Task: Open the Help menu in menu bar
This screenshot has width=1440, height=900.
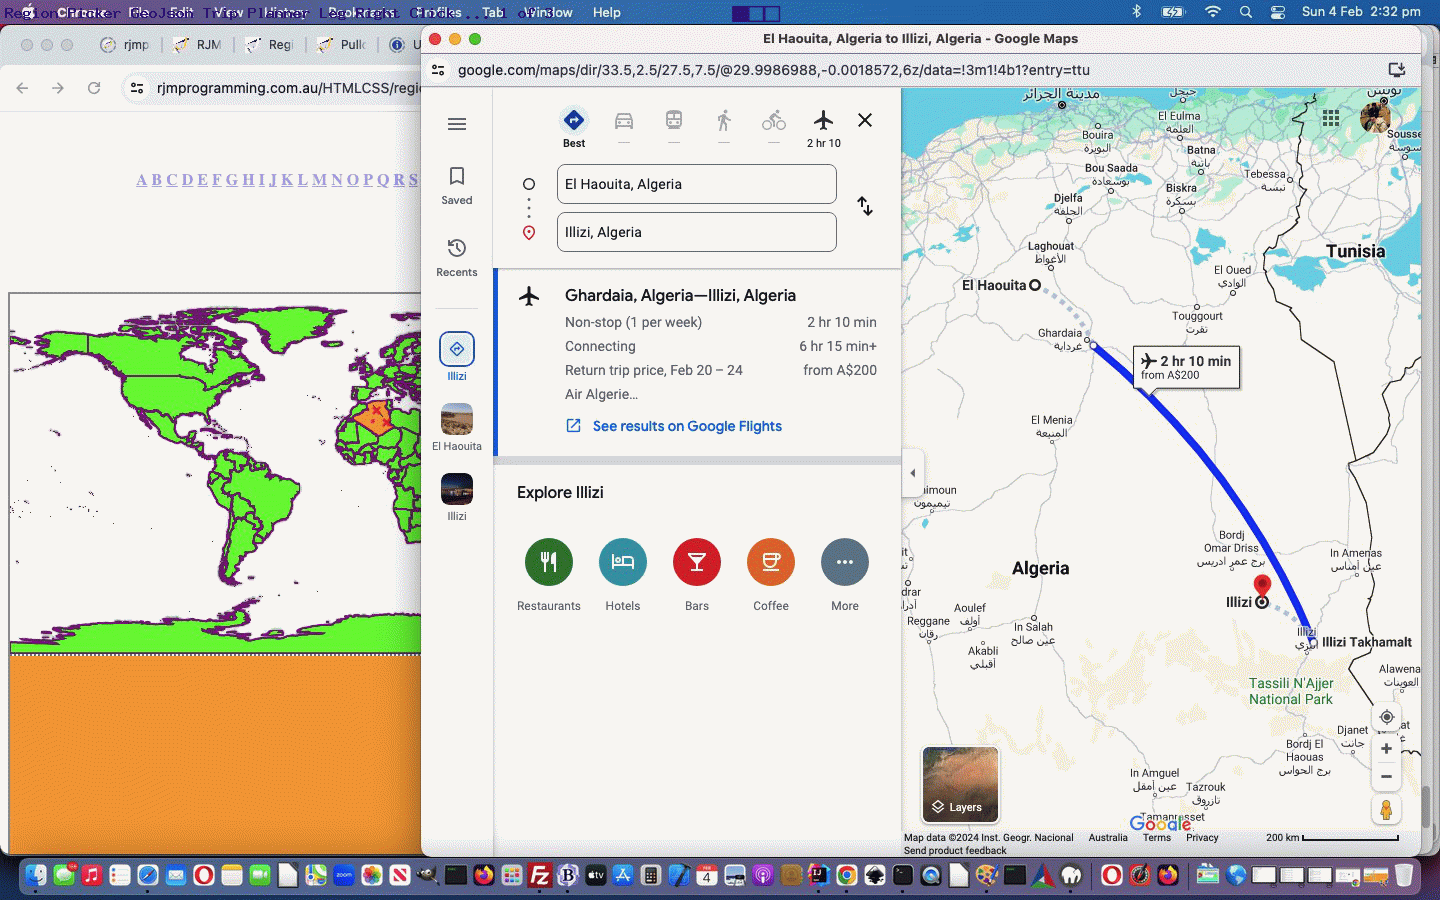Action: (606, 12)
